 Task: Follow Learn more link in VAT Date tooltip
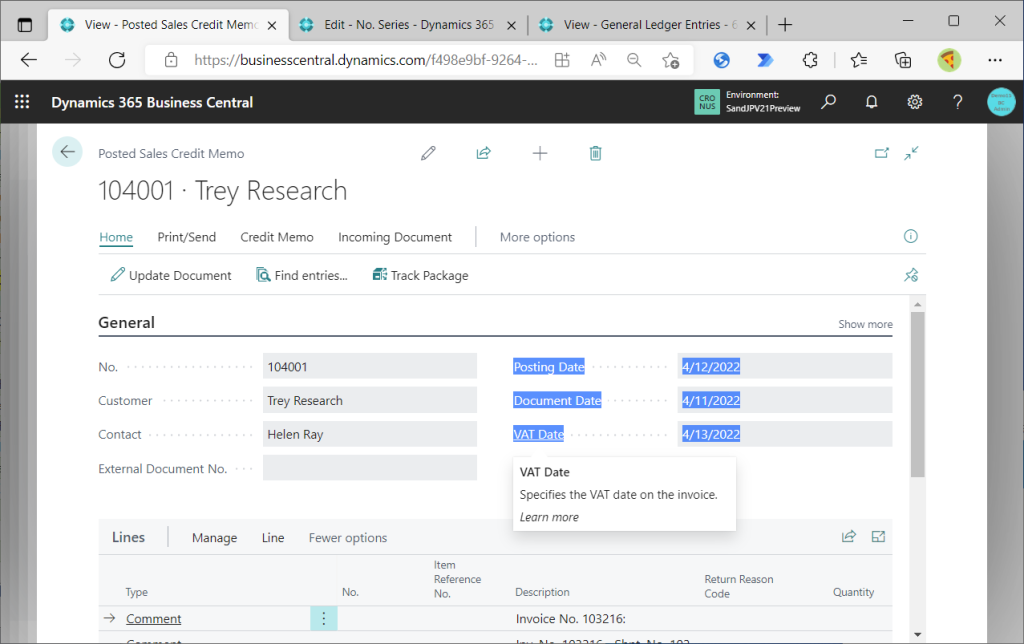(x=549, y=517)
